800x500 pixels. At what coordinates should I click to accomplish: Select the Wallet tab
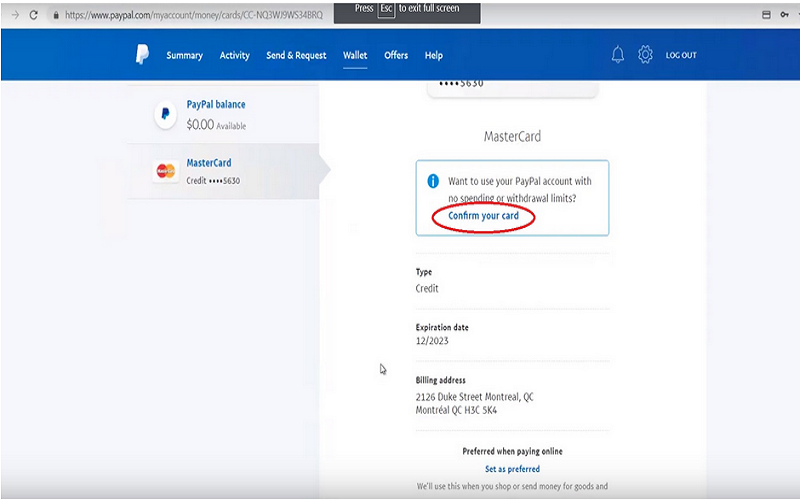pyautogui.click(x=355, y=55)
